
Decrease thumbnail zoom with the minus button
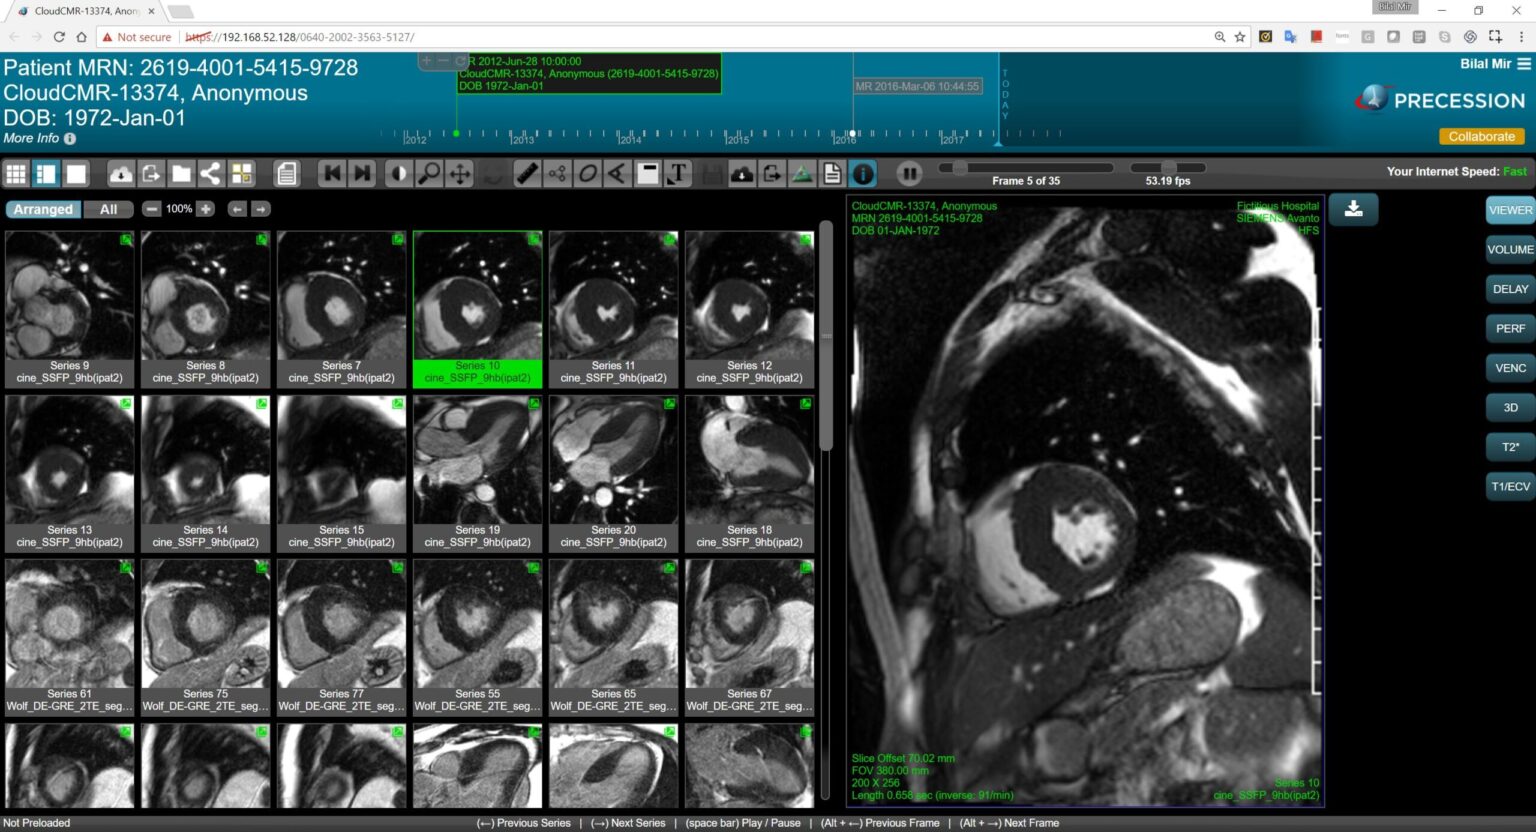click(x=151, y=209)
